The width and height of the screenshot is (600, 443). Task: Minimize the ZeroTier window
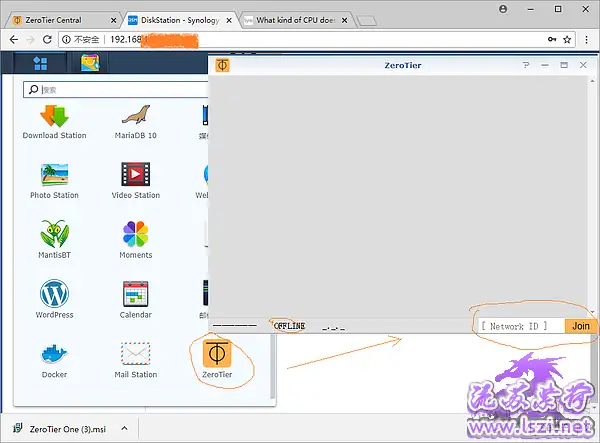pos(545,65)
